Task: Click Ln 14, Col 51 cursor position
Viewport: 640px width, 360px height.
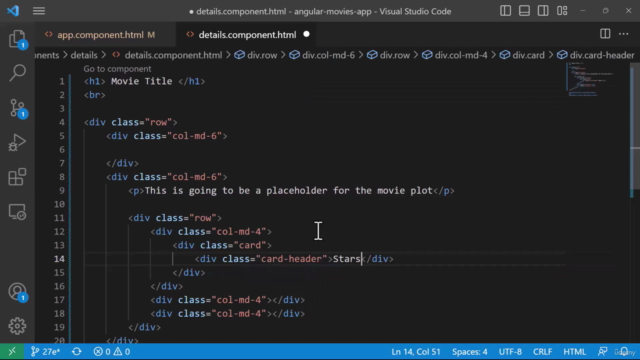Action: click(x=416, y=351)
